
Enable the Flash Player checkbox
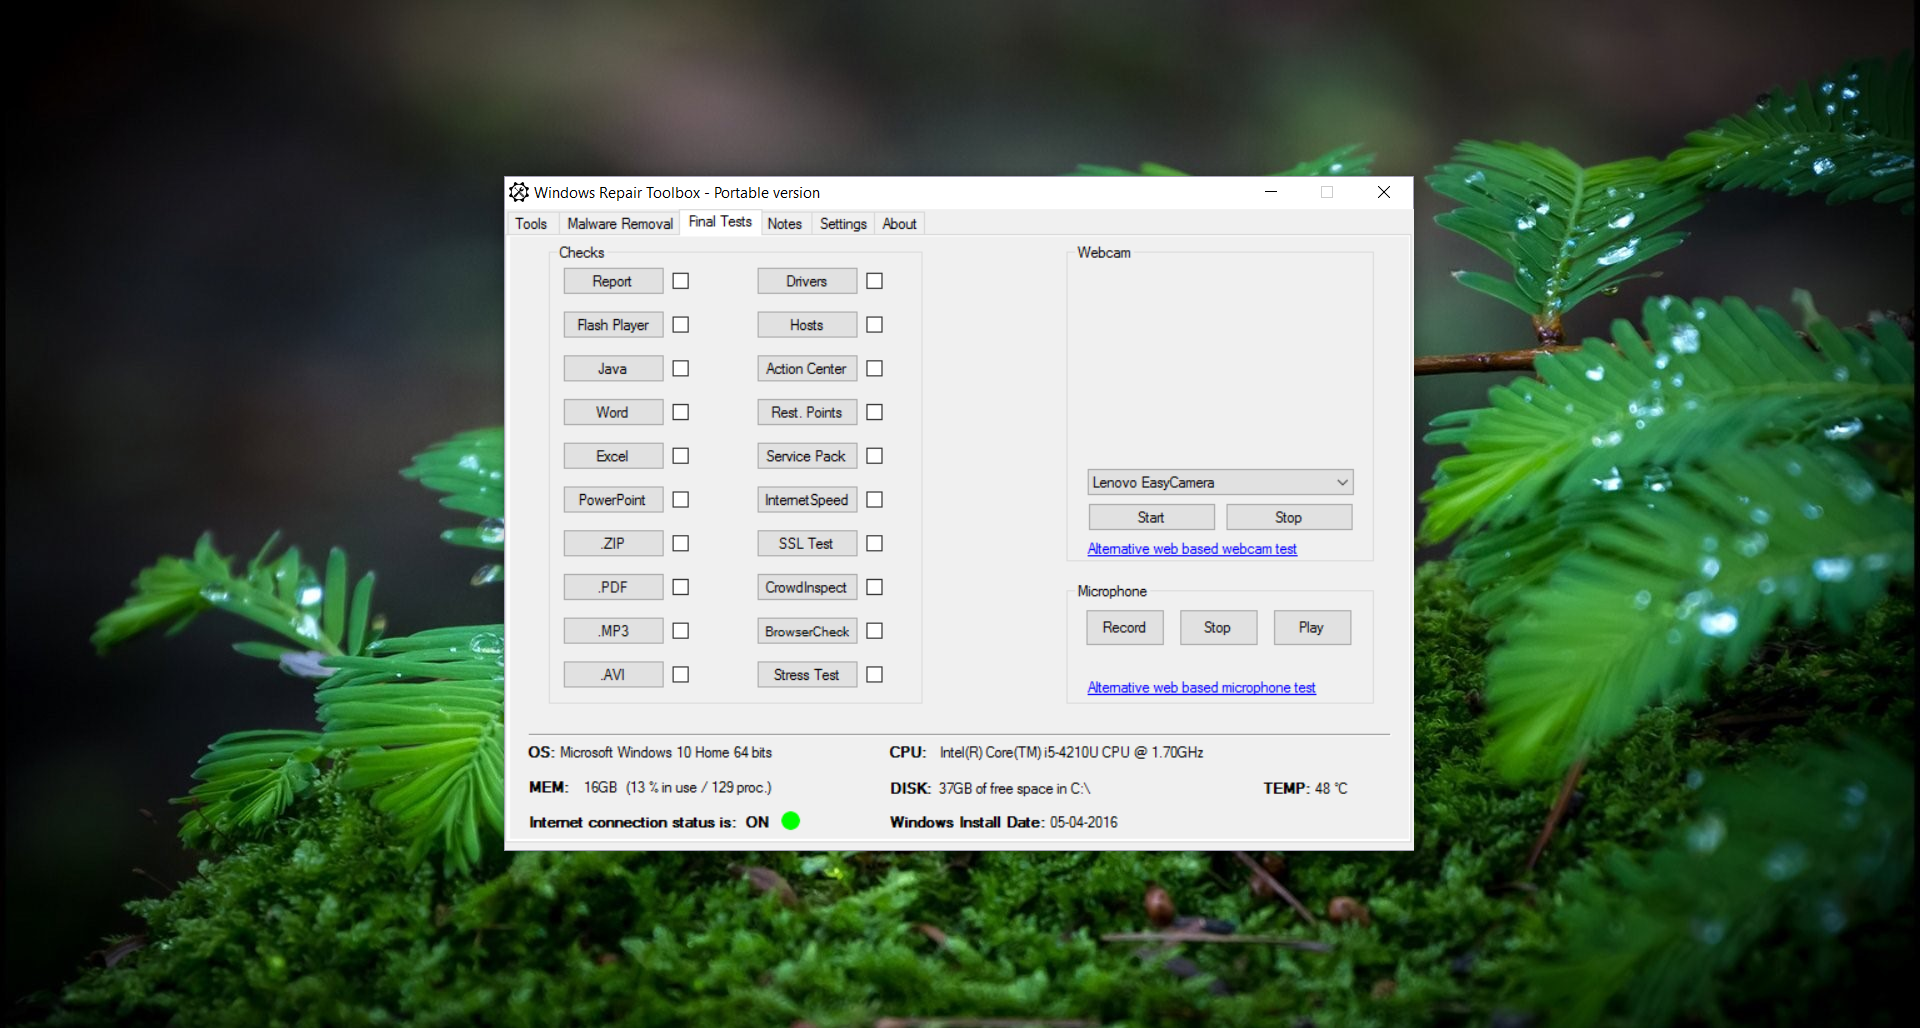pos(681,325)
